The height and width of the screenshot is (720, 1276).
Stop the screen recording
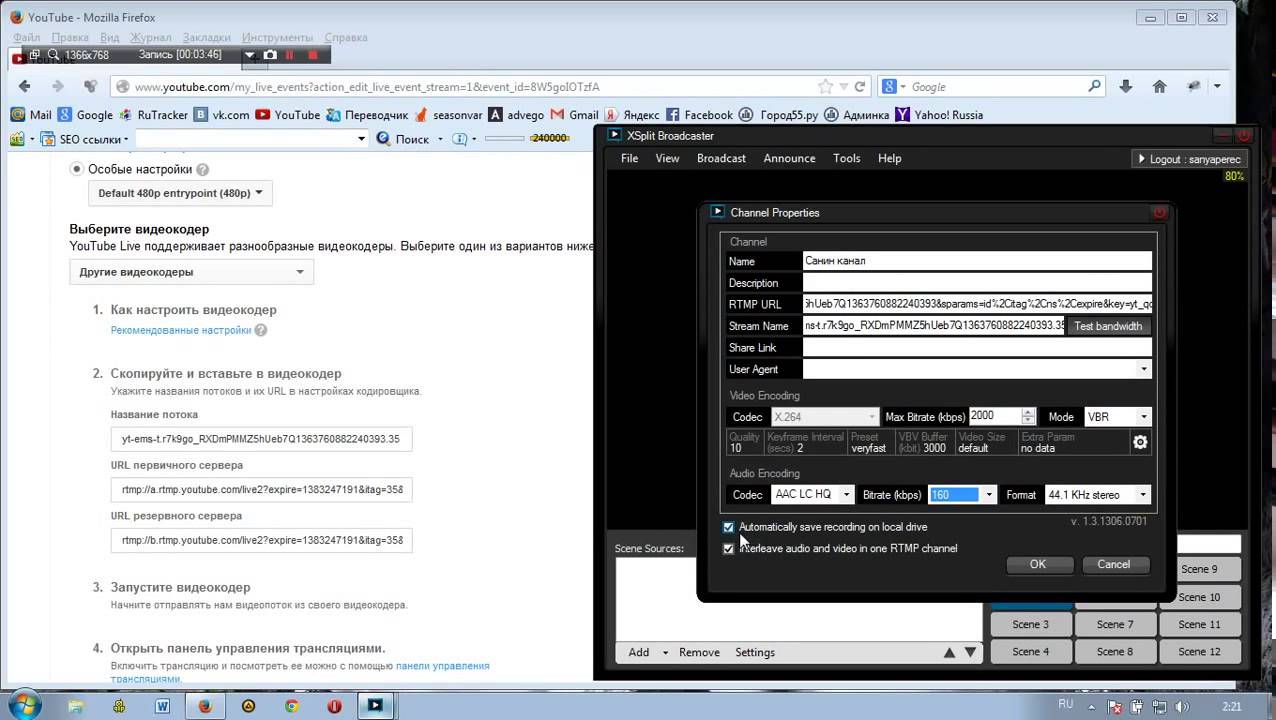click(x=312, y=55)
